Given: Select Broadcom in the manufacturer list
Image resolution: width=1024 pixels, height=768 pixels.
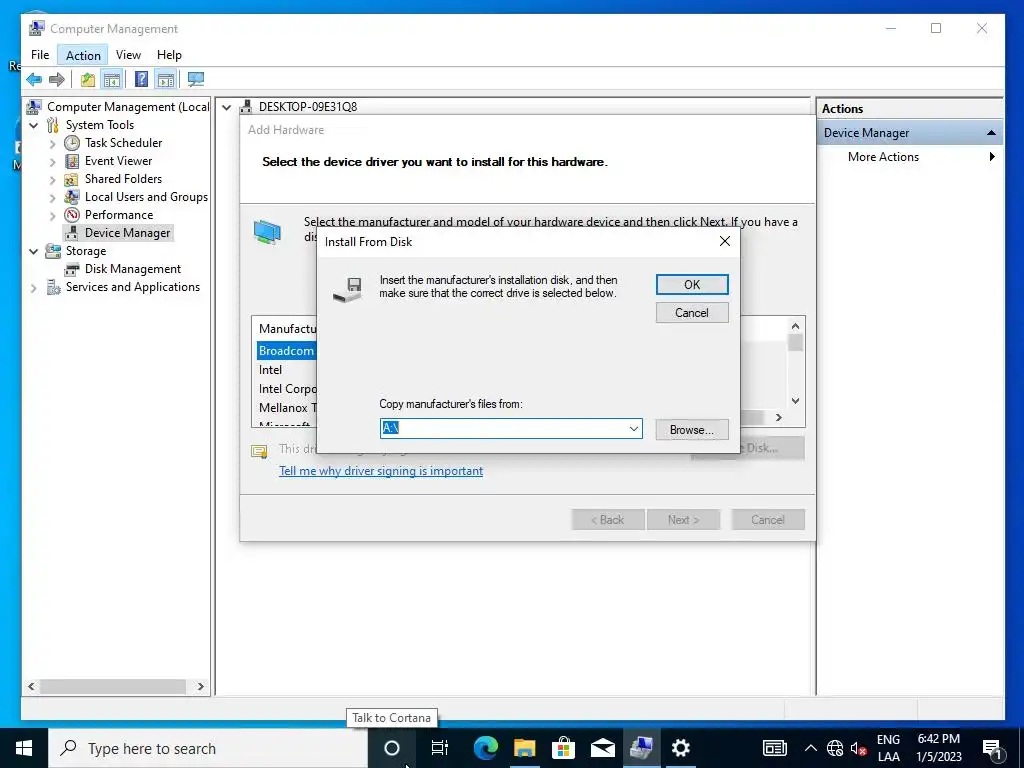Looking at the screenshot, I should 286,351.
